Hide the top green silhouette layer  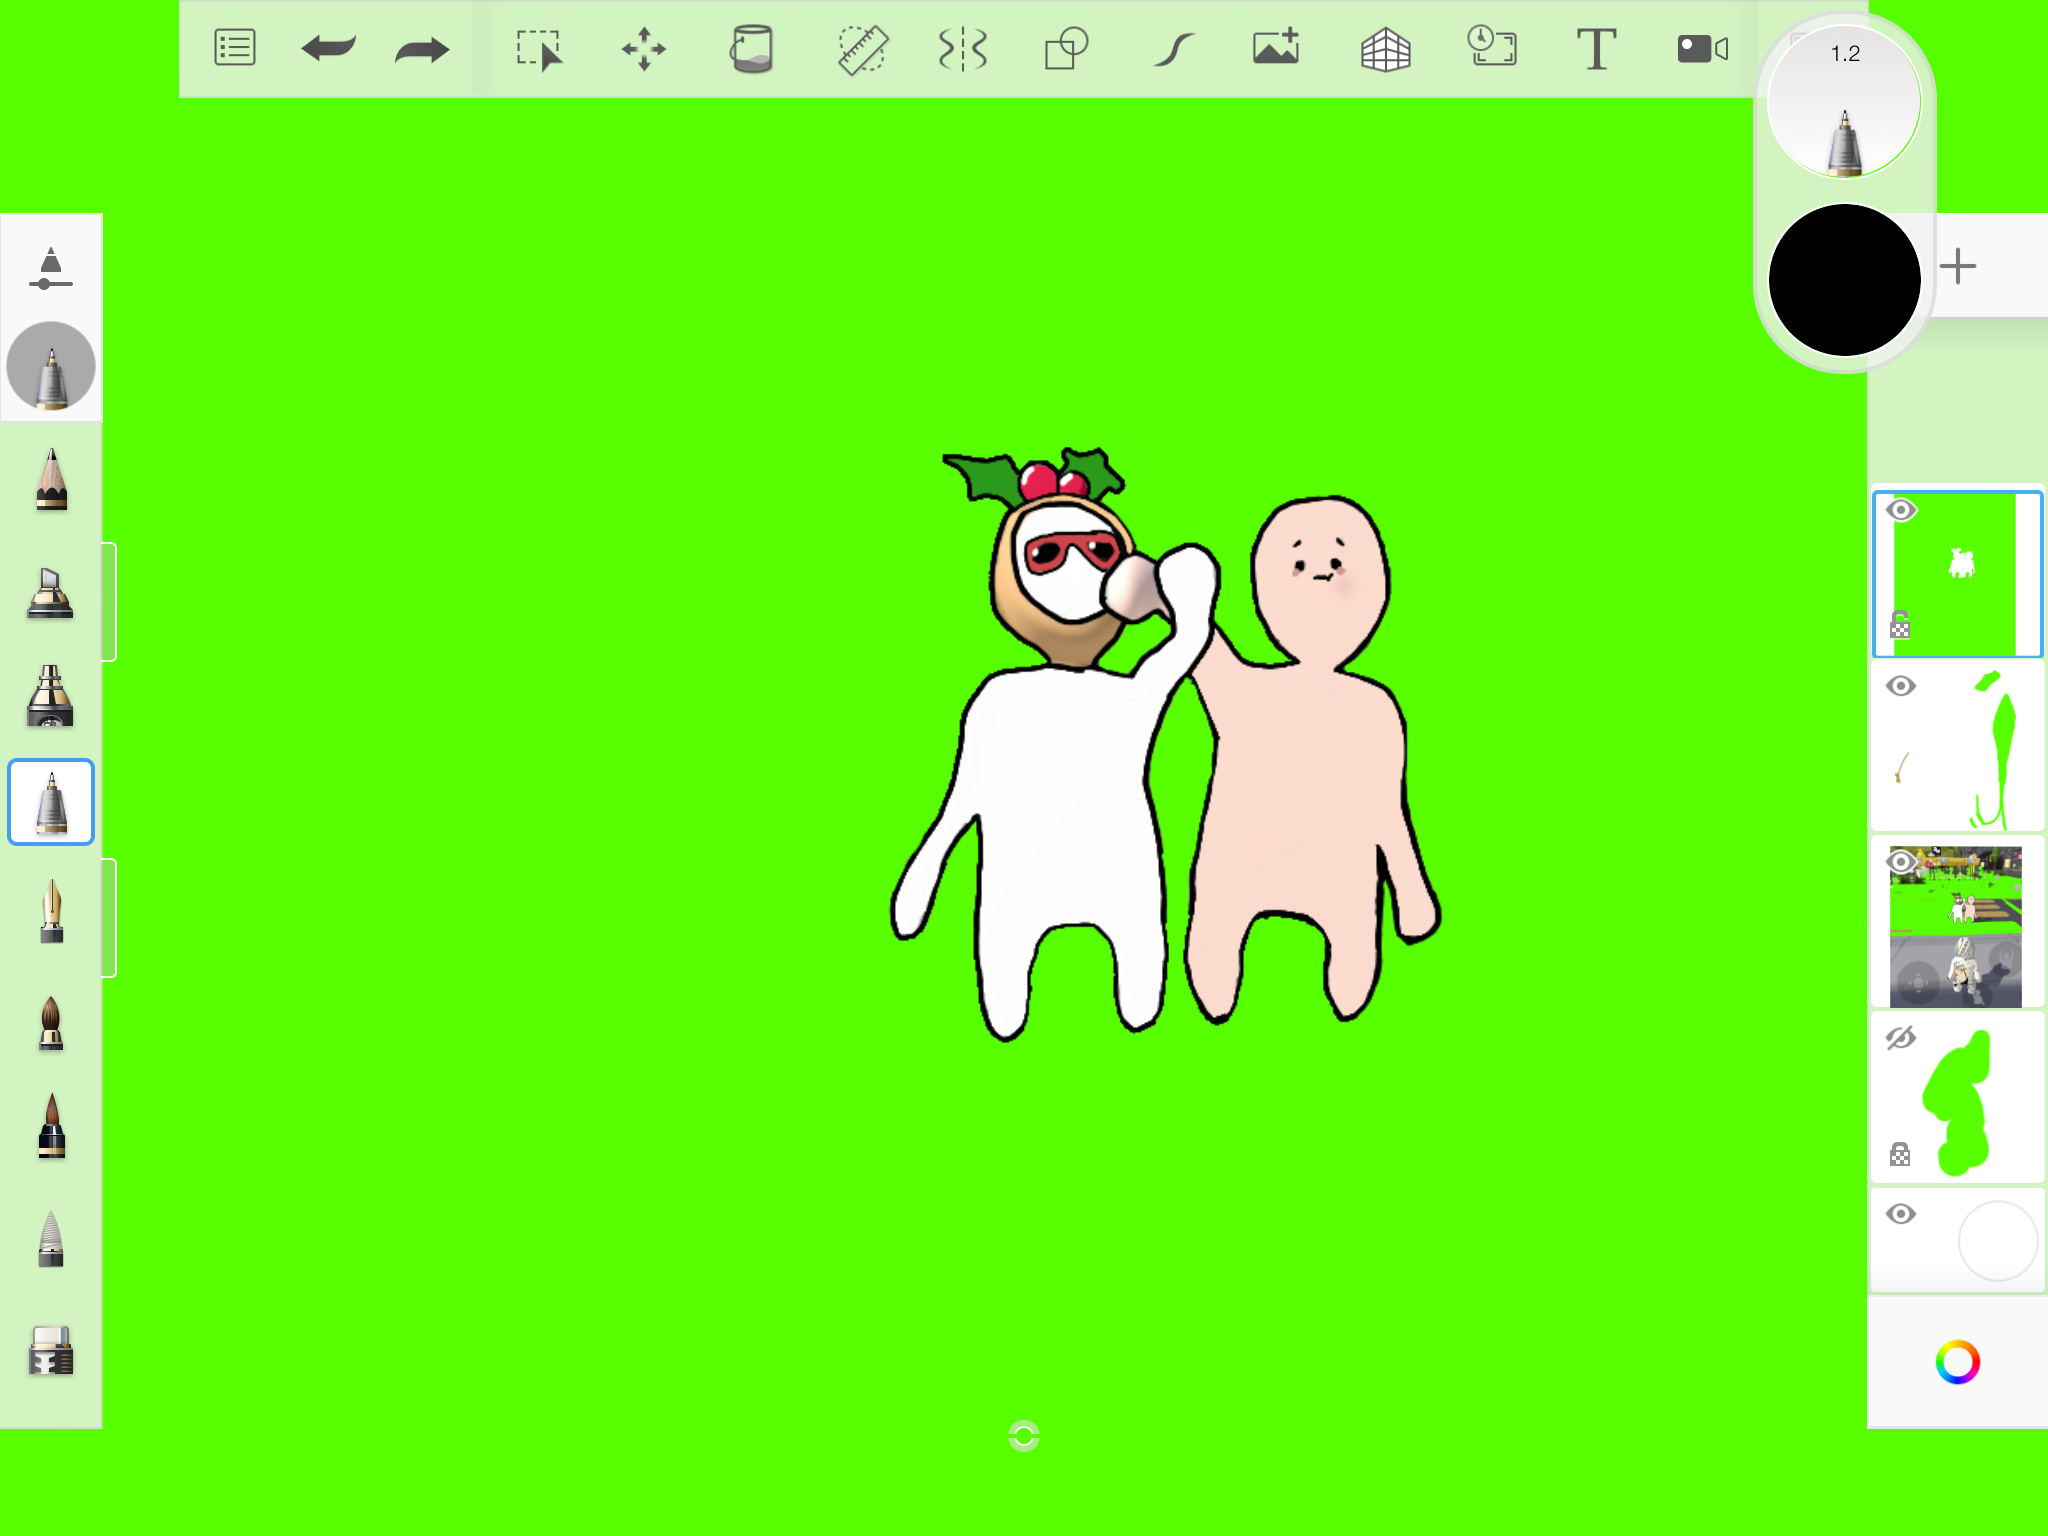(x=1901, y=510)
